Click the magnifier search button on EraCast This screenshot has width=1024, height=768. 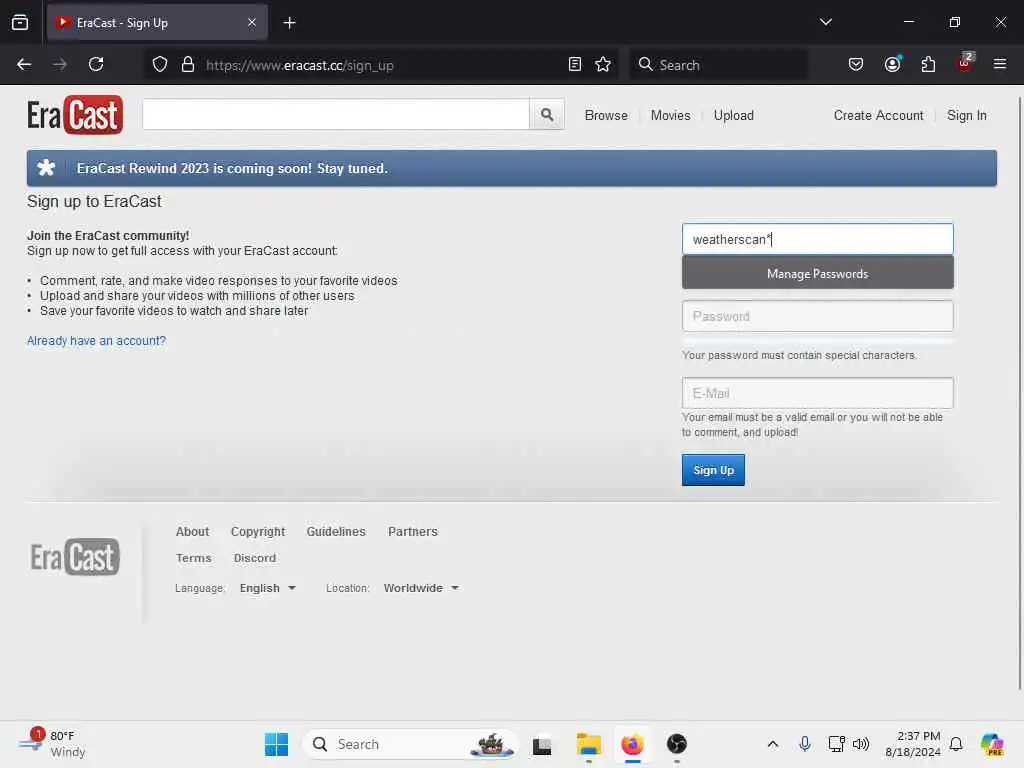coord(547,115)
